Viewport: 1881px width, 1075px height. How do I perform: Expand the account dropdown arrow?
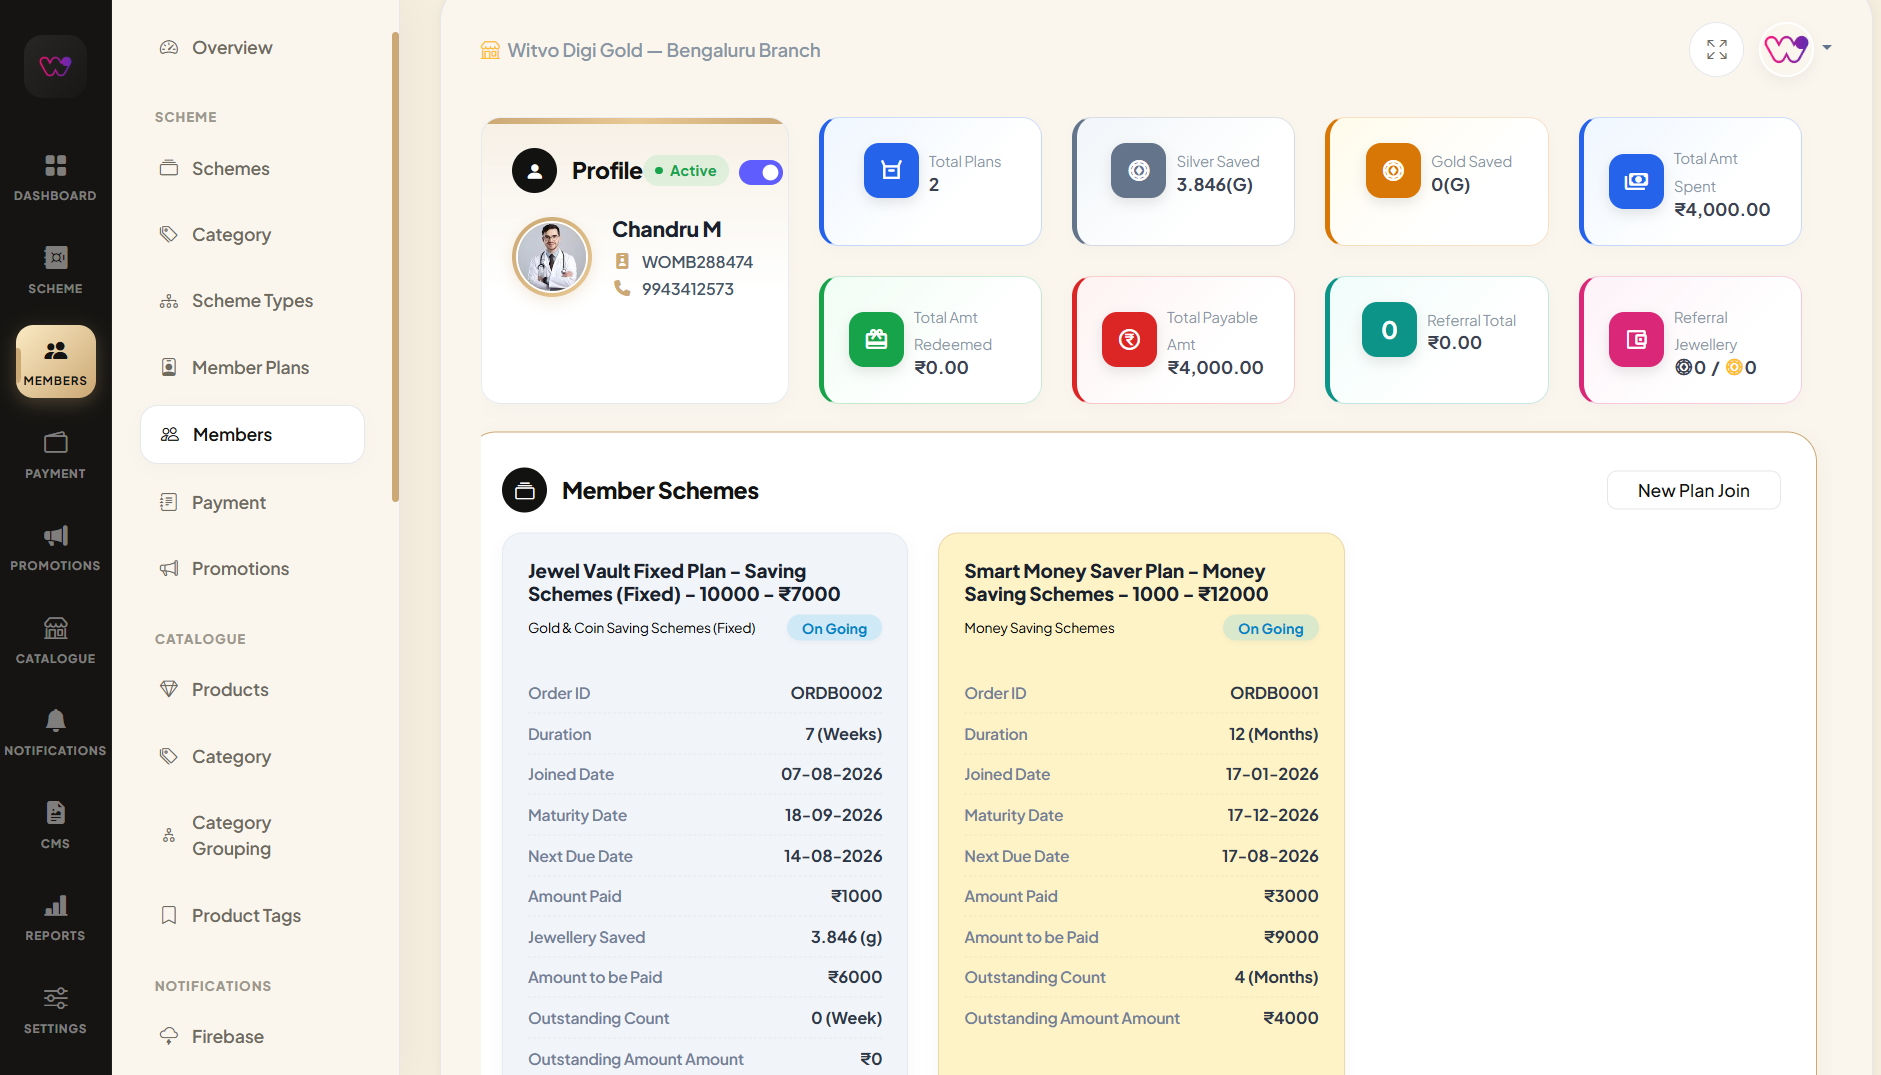click(1827, 47)
